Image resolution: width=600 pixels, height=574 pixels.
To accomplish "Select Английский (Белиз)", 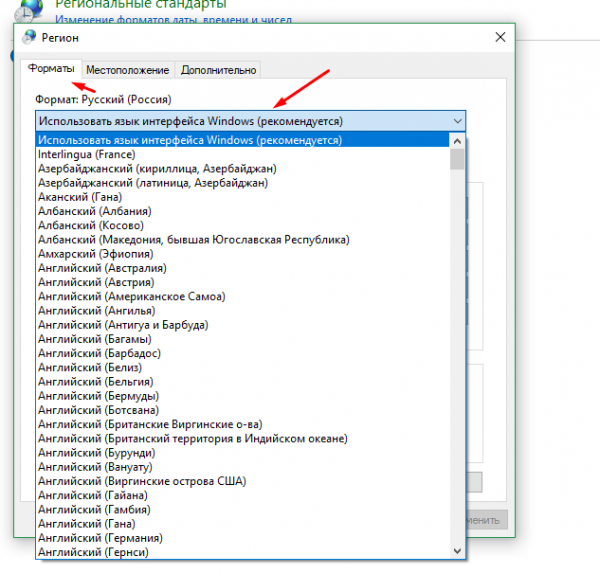I will click(x=243, y=367).
